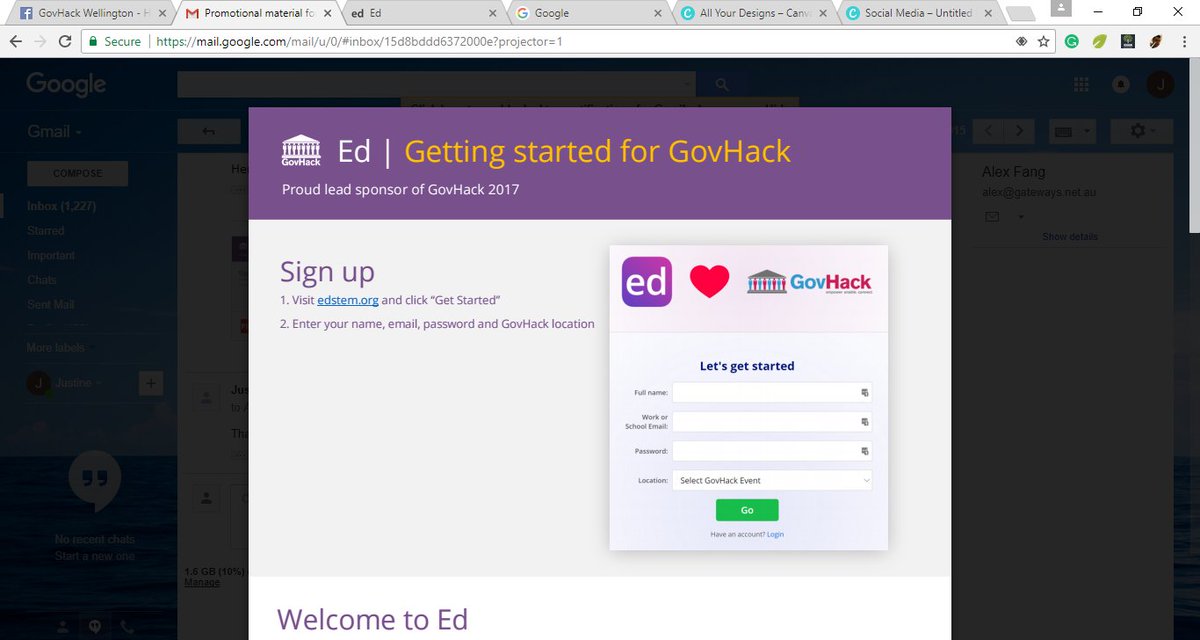Open the Gmail settings gear

pyautogui.click(x=1142, y=131)
